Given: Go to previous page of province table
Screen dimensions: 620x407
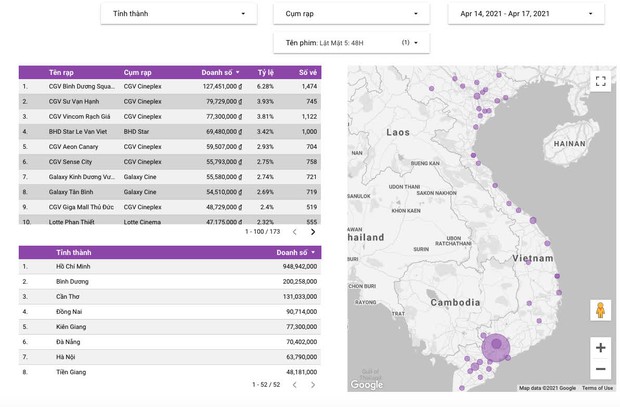Looking at the screenshot, I should pos(295,384).
